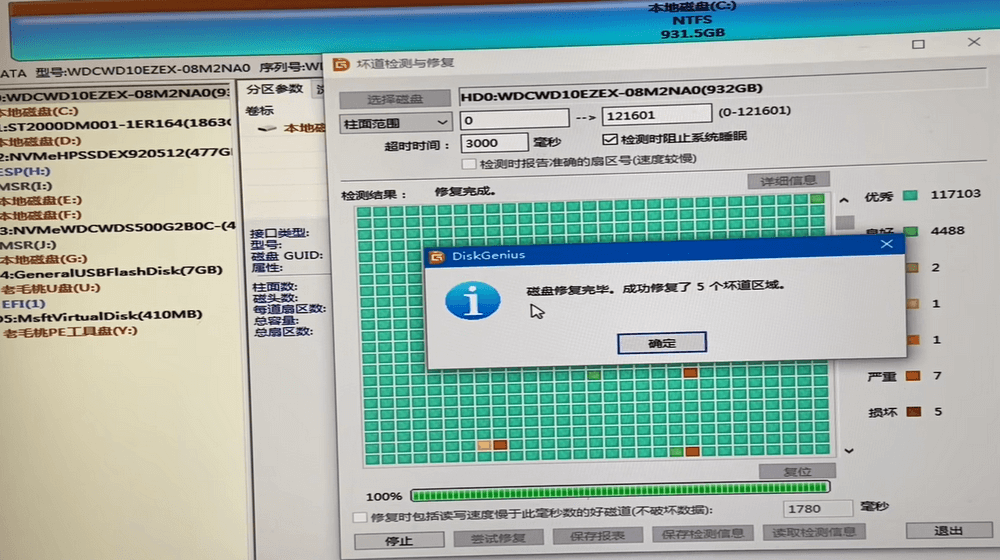This screenshot has height=560, width=1000.
Task: Switch to the 分区参数 tab
Action: tap(275, 89)
